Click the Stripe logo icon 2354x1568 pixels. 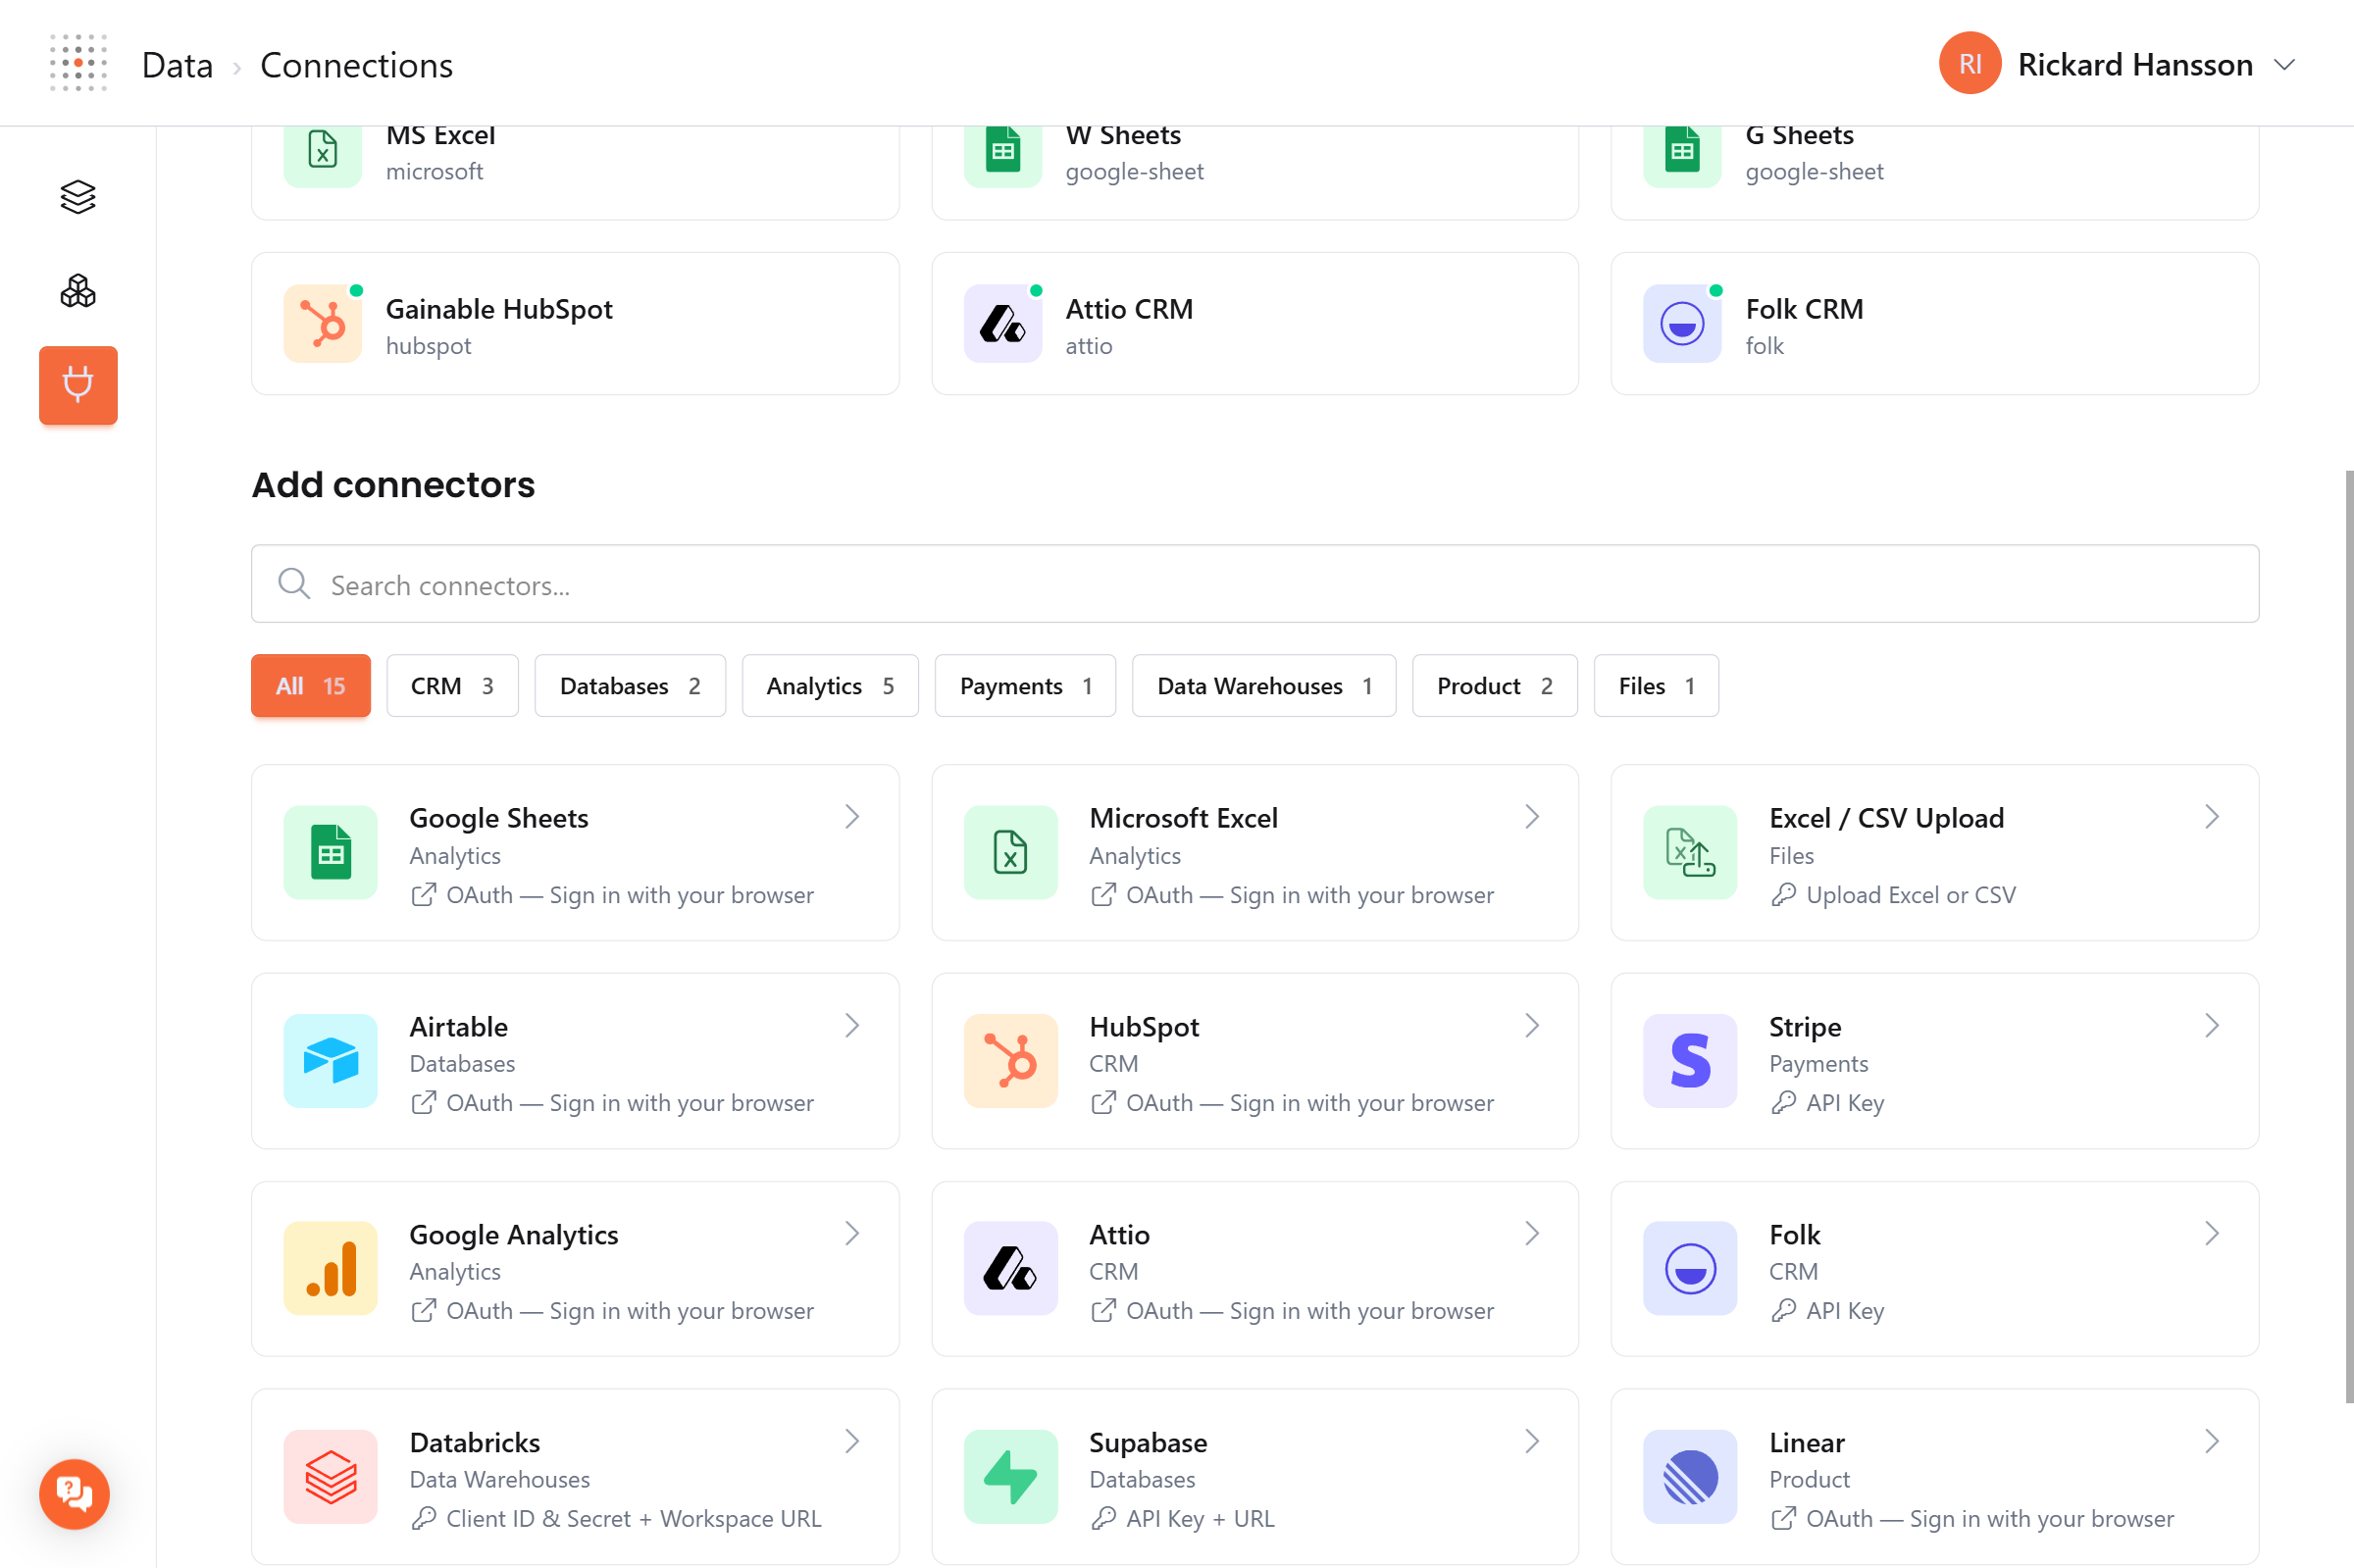tap(1689, 1061)
